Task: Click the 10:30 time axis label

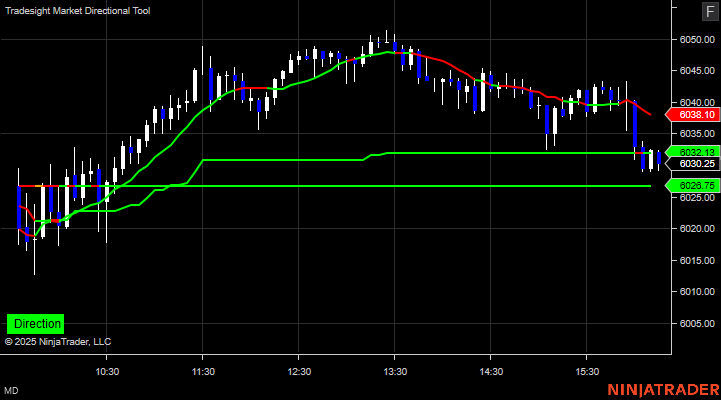Action: pos(107,371)
